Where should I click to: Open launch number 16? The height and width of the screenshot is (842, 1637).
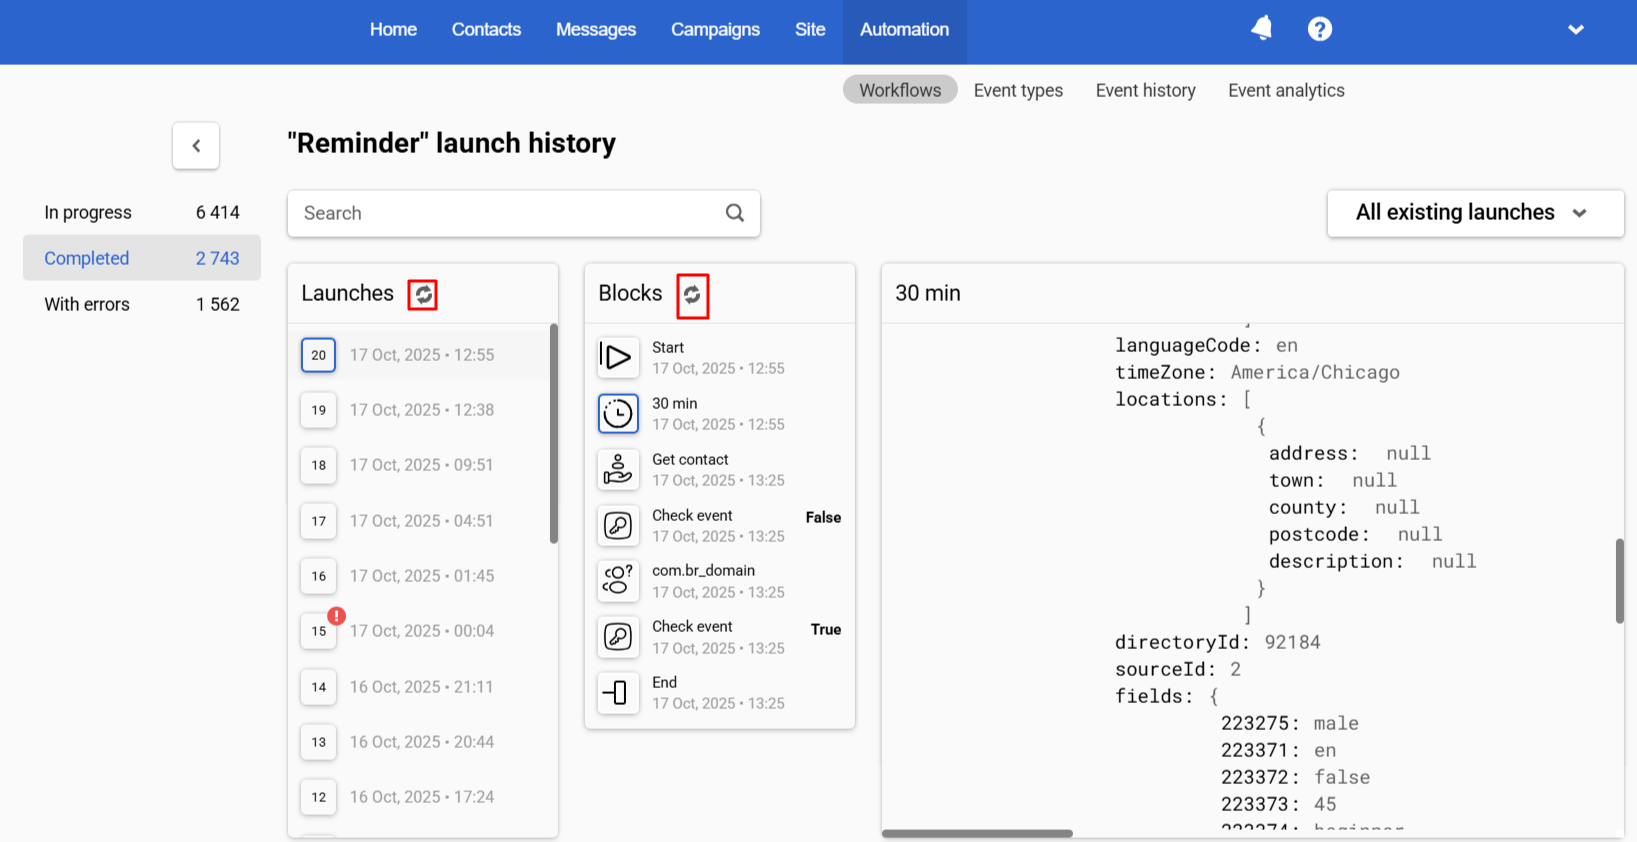(318, 576)
